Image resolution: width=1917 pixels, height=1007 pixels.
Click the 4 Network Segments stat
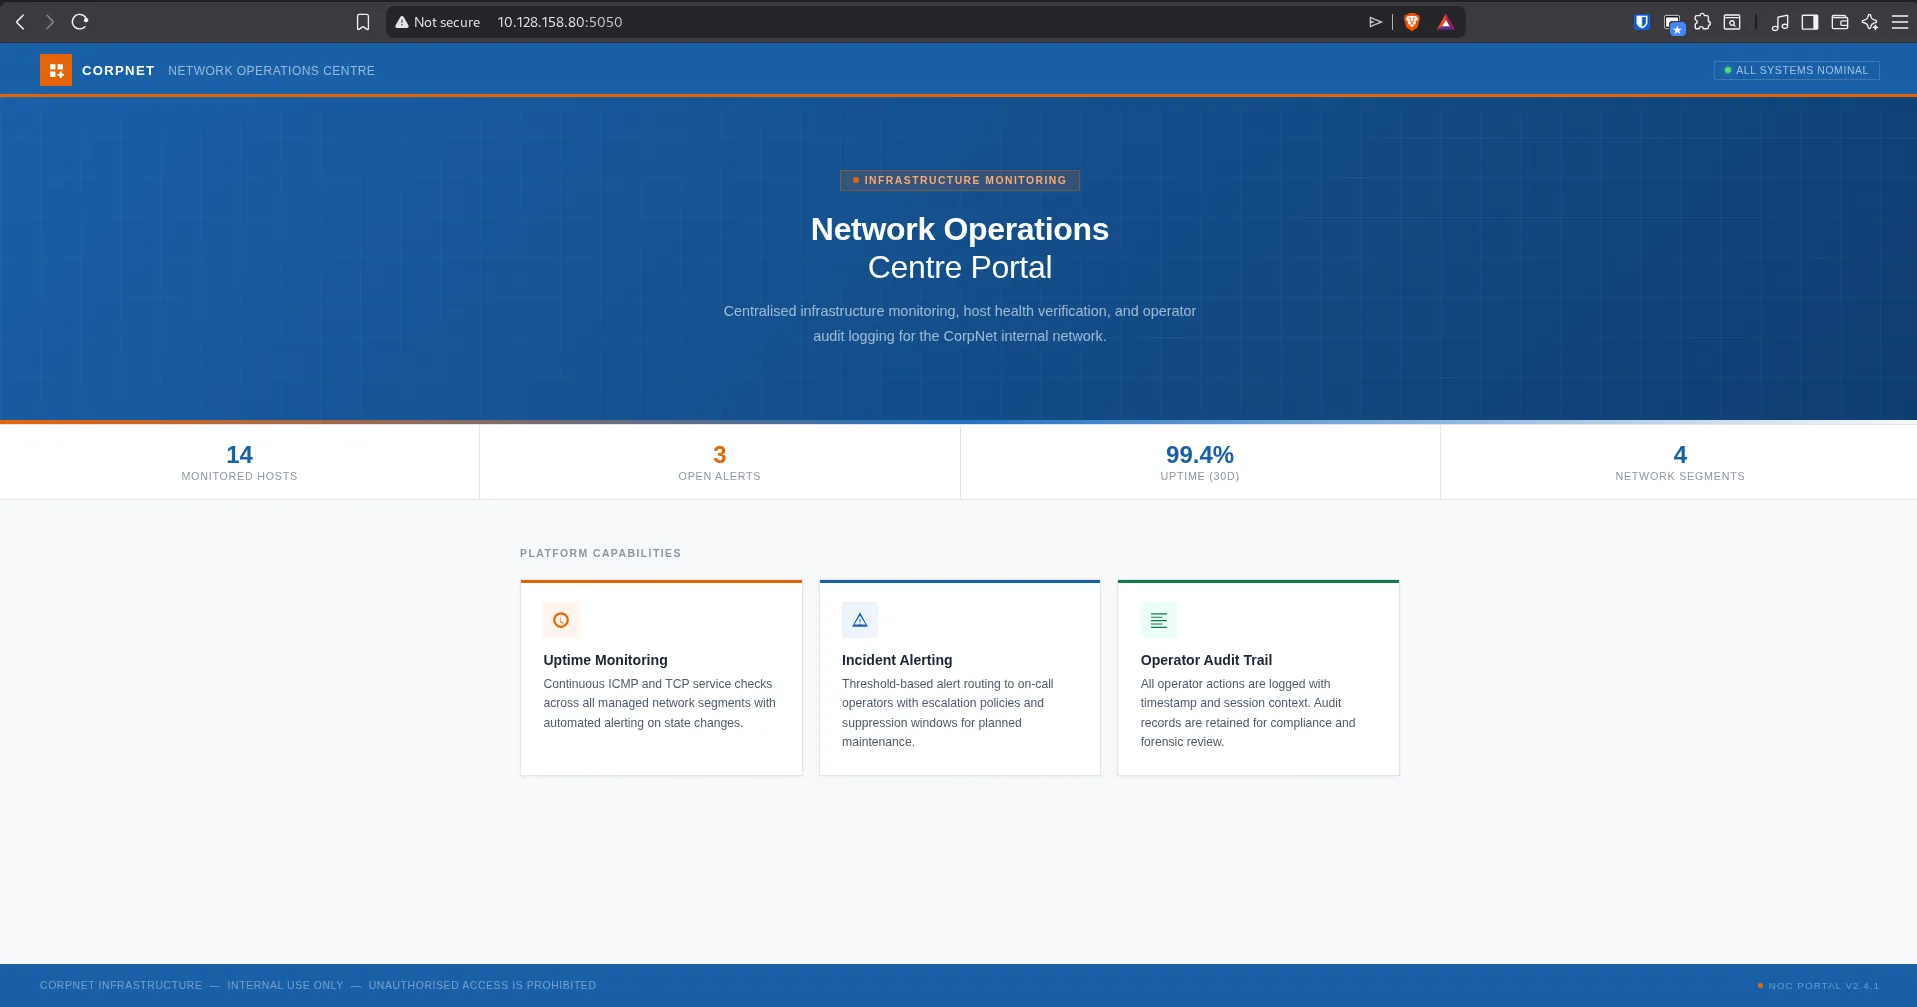[1680, 462]
